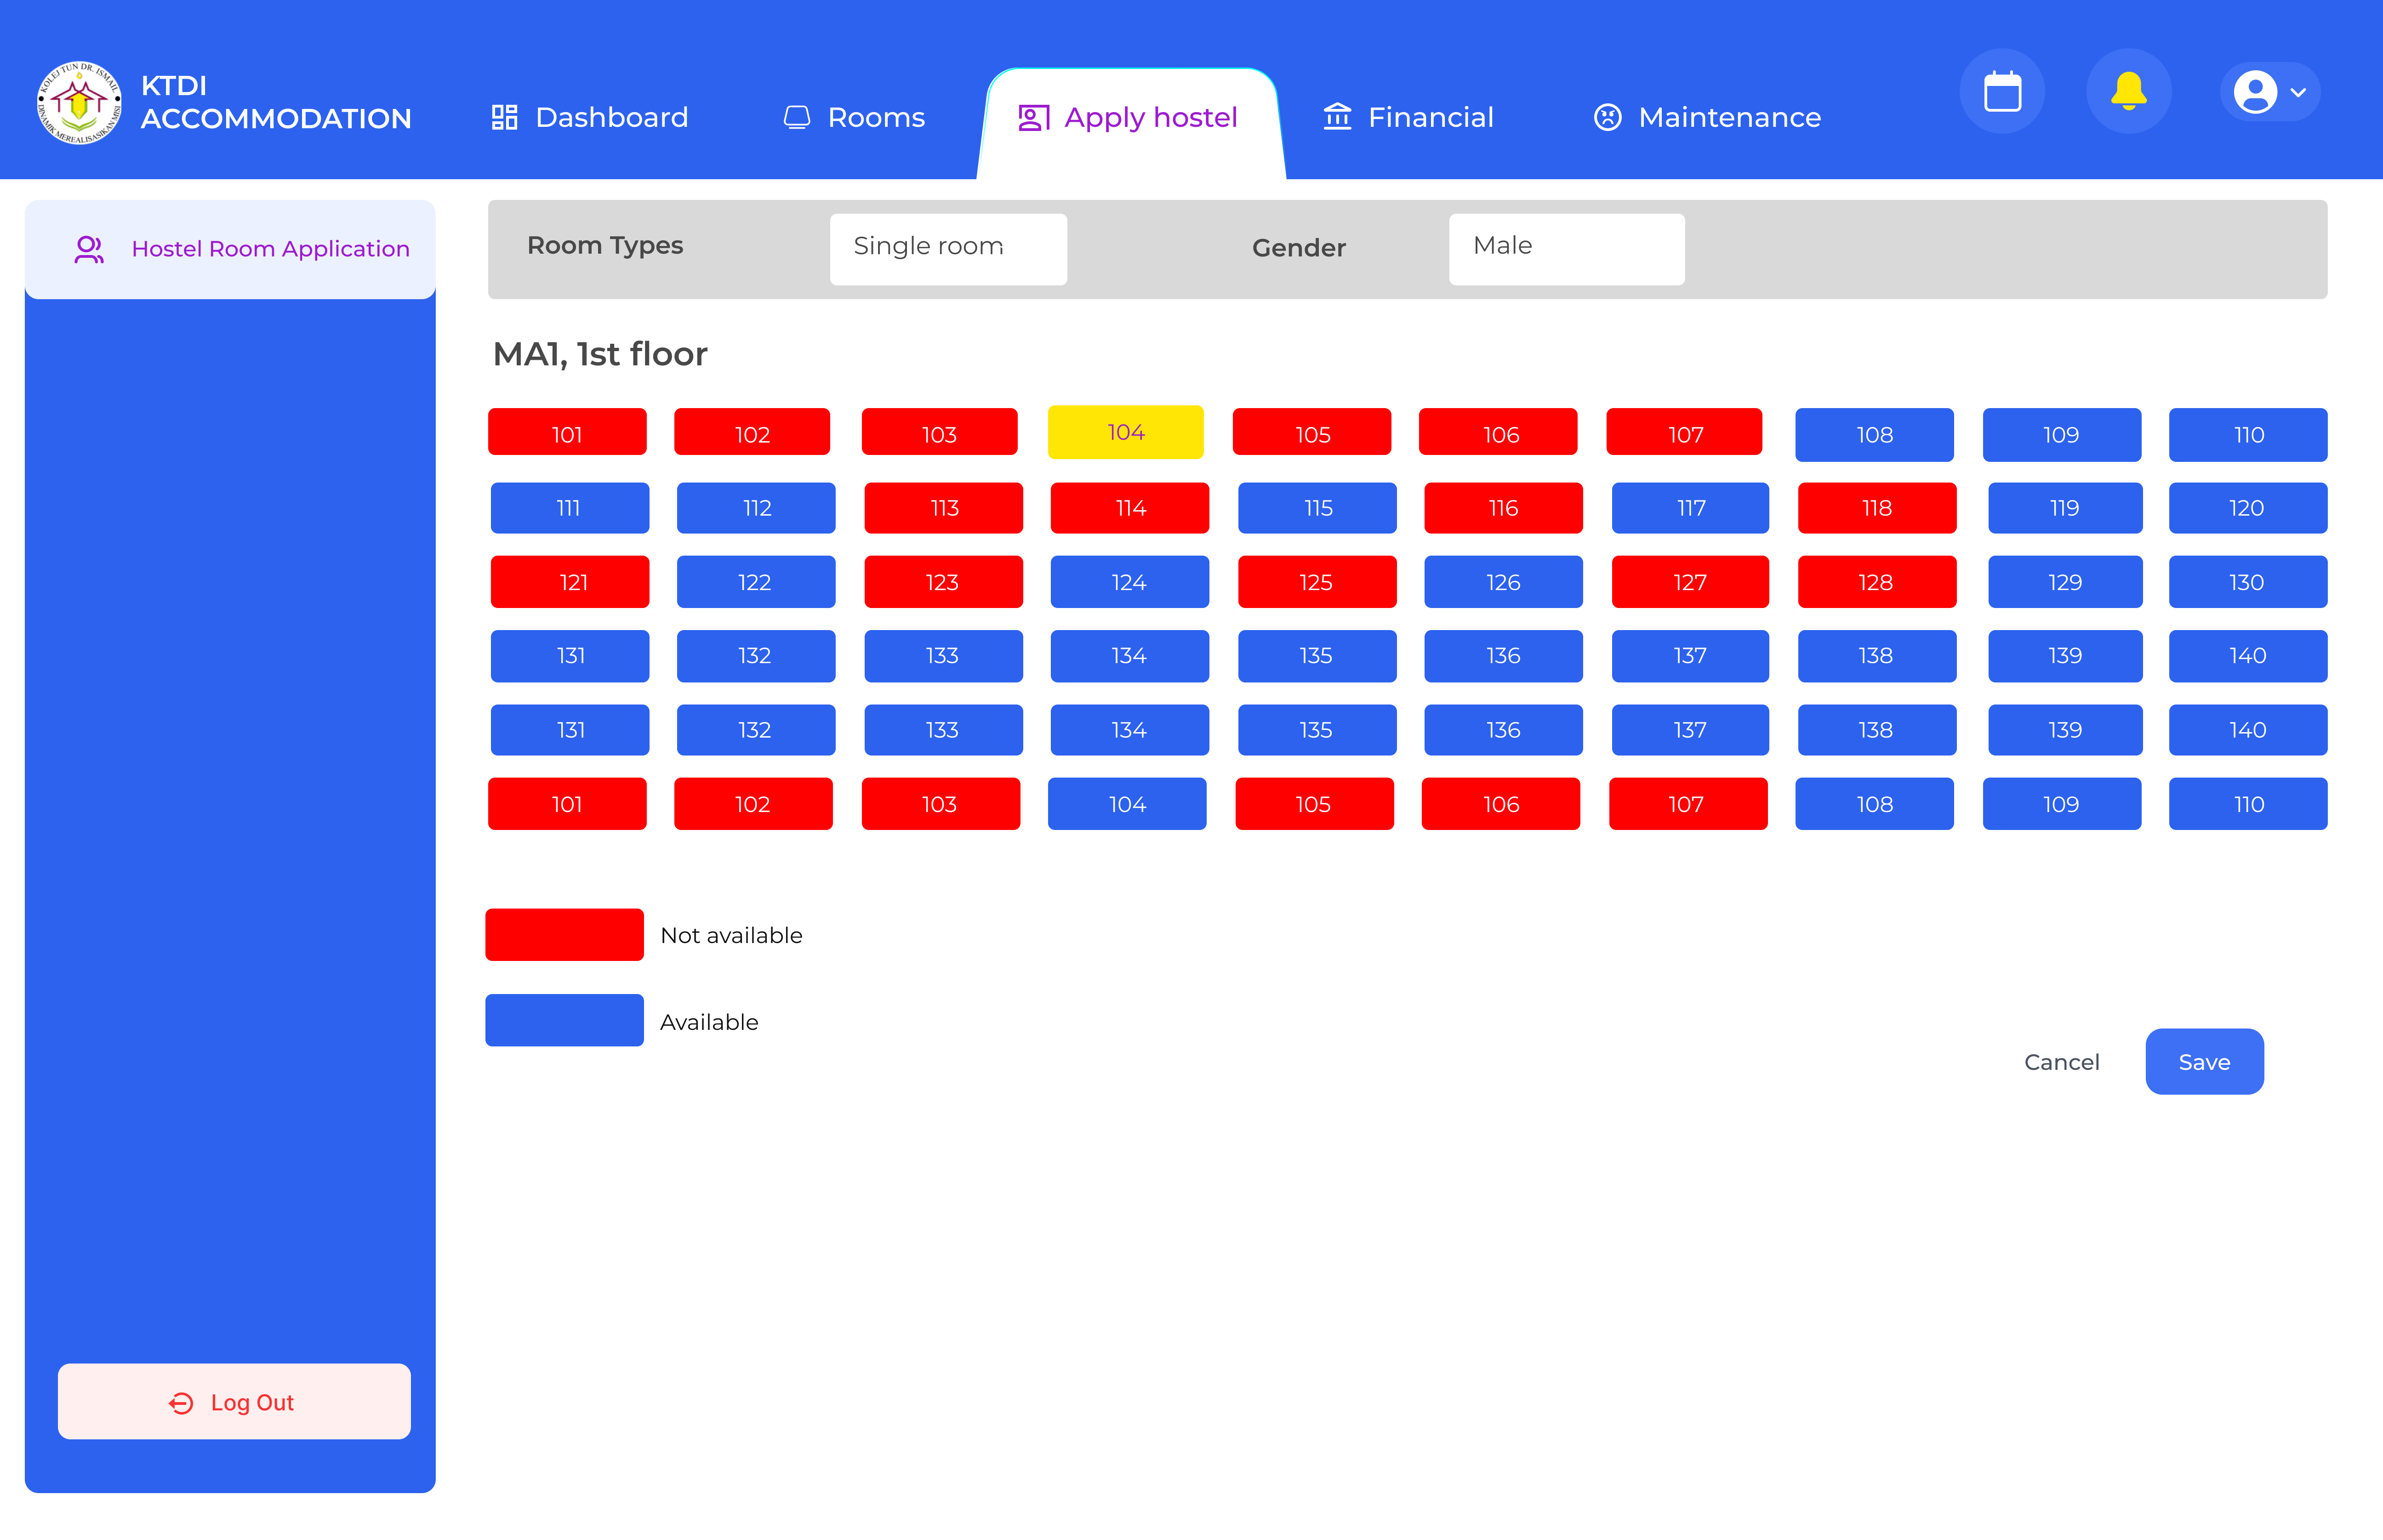Click the Cancel option near Save
The image size is (2383, 1540).
pos(2062,1061)
